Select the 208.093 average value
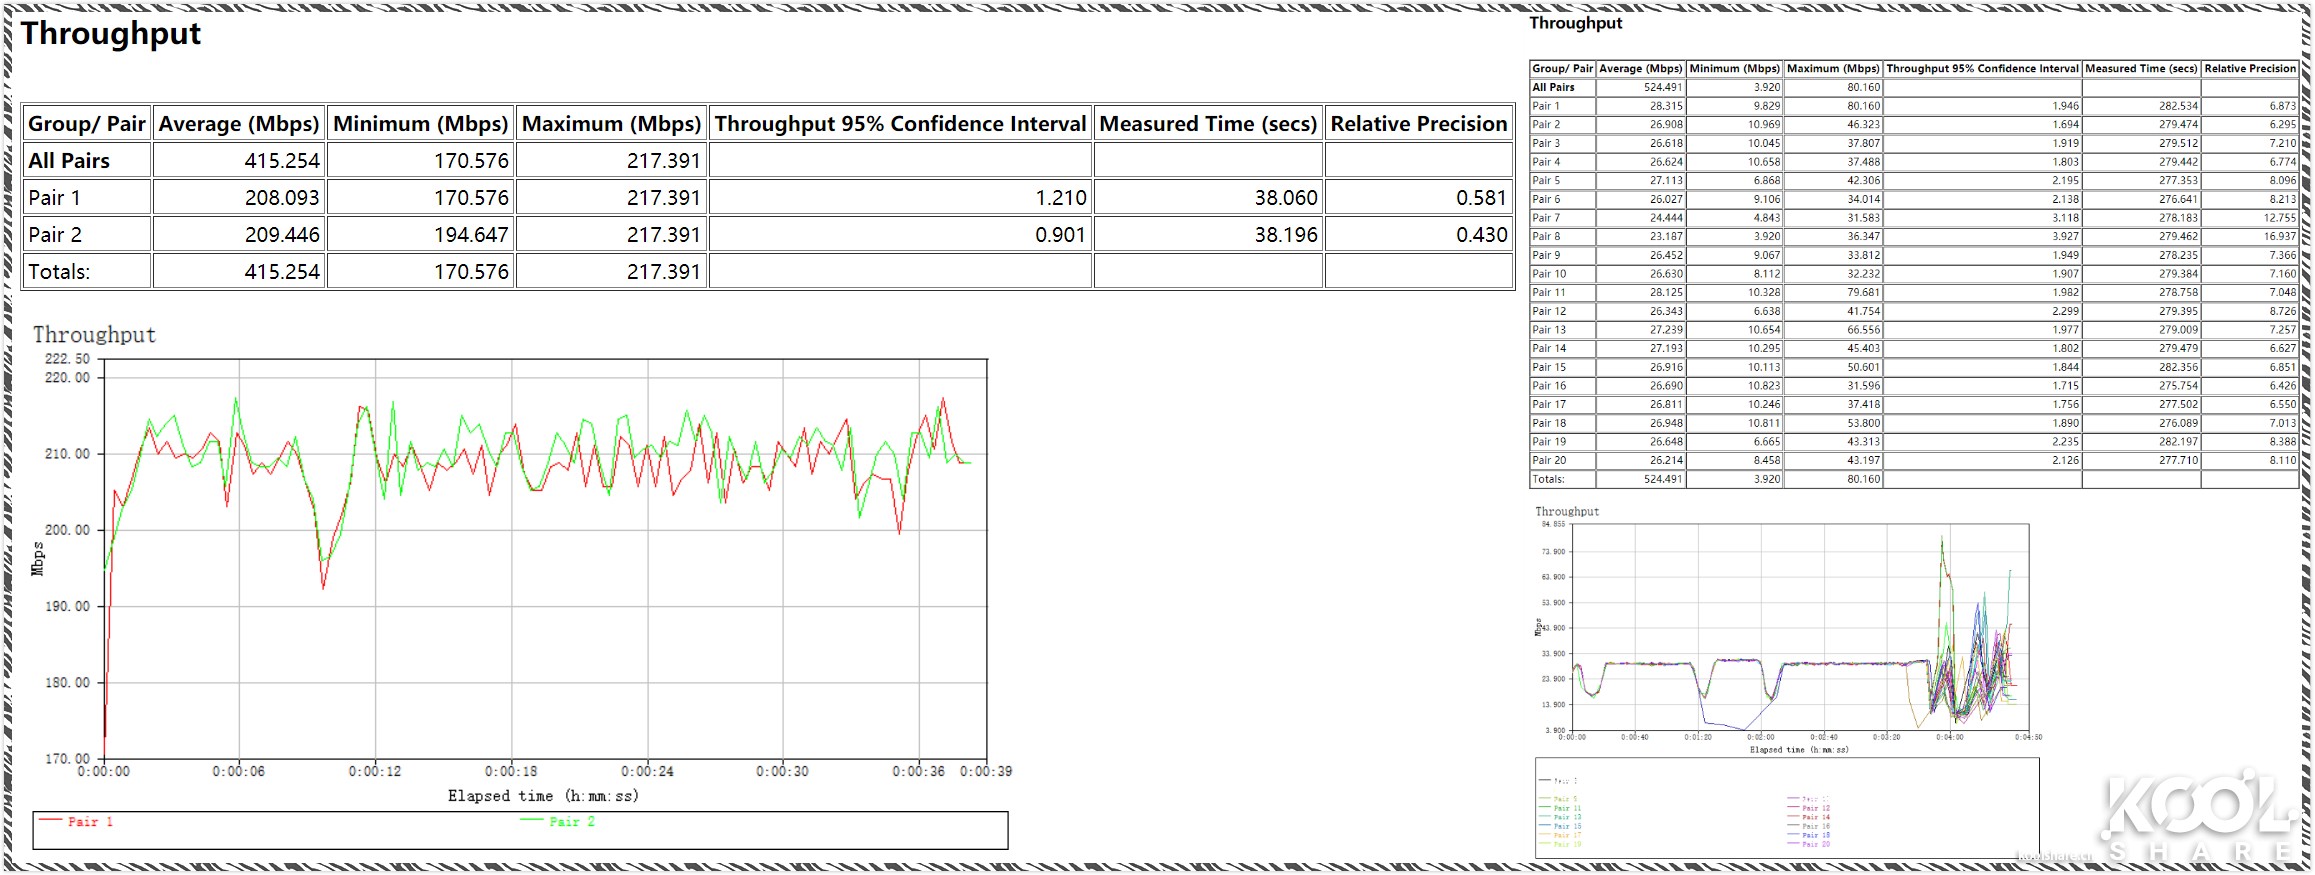Screen dimensions: 2315x875 point(282,198)
